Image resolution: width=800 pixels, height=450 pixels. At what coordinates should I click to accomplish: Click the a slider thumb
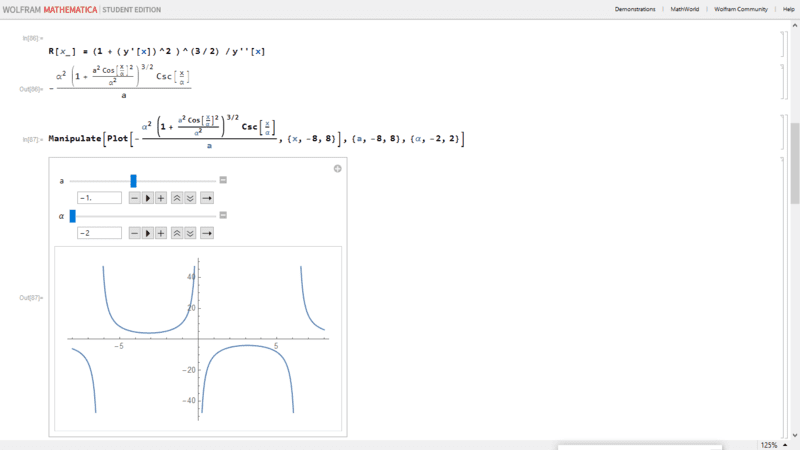(x=133, y=181)
